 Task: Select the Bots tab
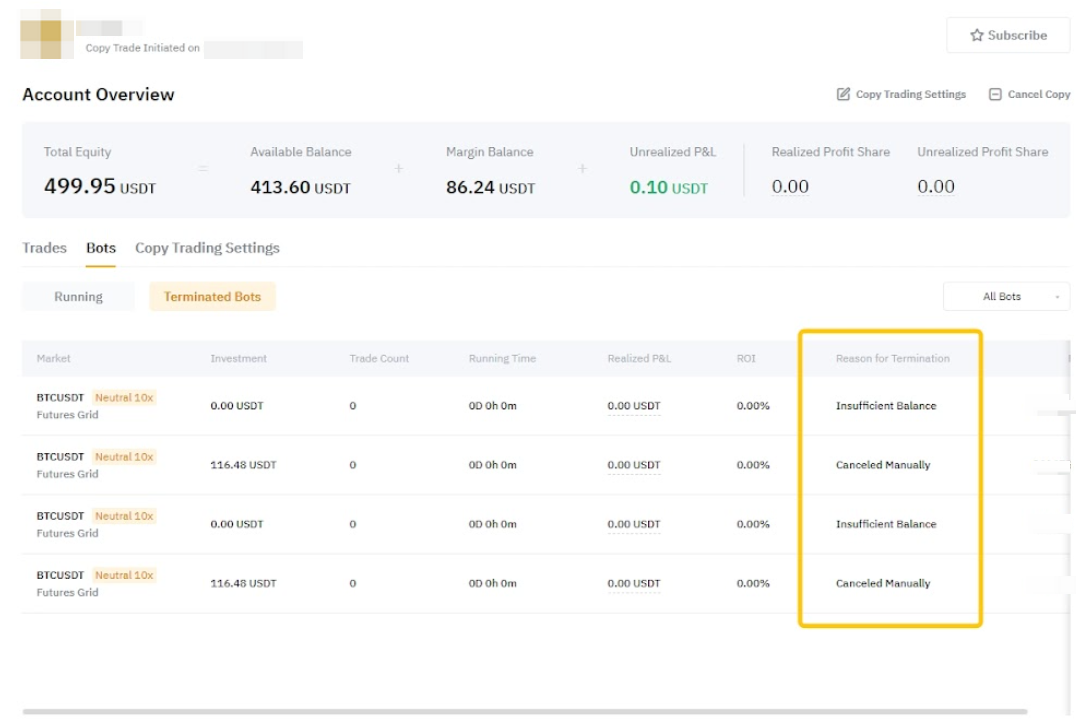coord(101,248)
